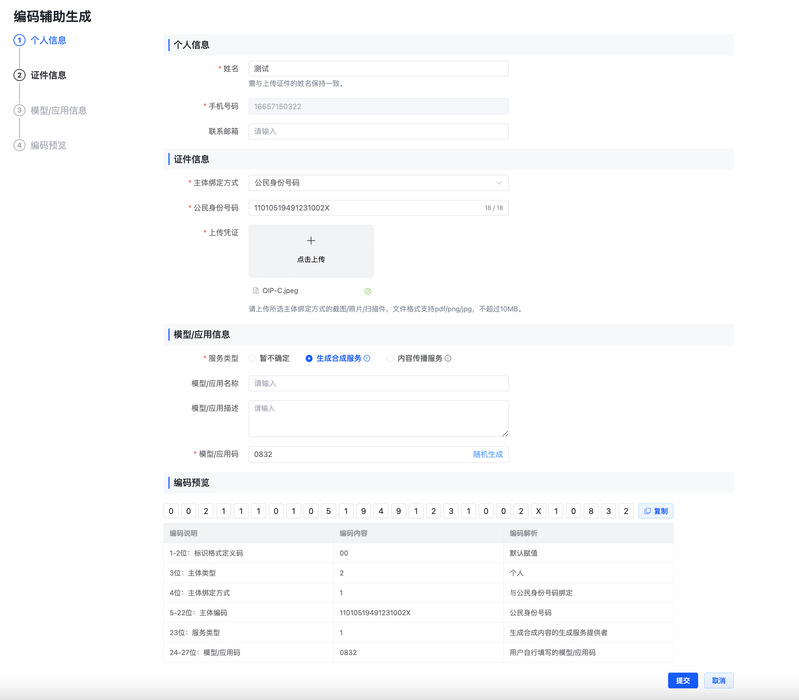This screenshot has height=700, width=799.
Task: Go to 编码预览 step in sidebar
Action: point(48,145)
